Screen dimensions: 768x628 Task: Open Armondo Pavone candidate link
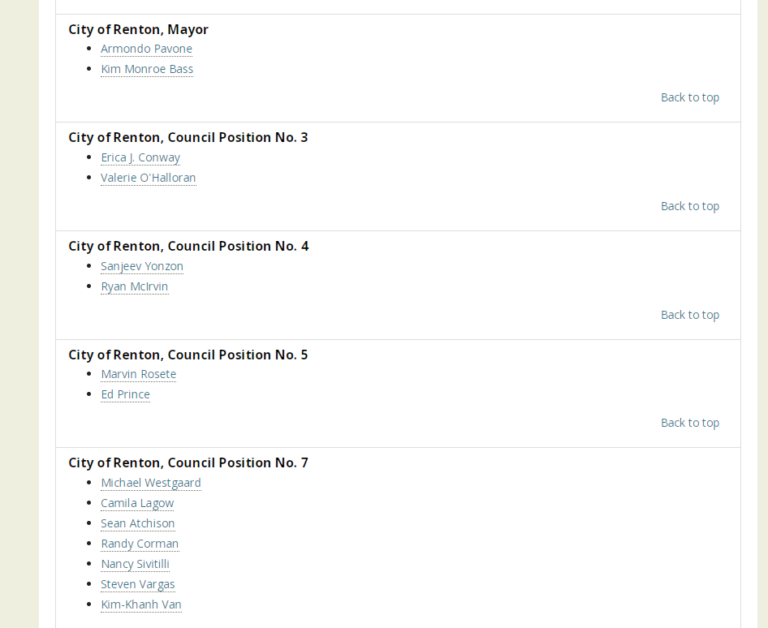click(146, 49)
